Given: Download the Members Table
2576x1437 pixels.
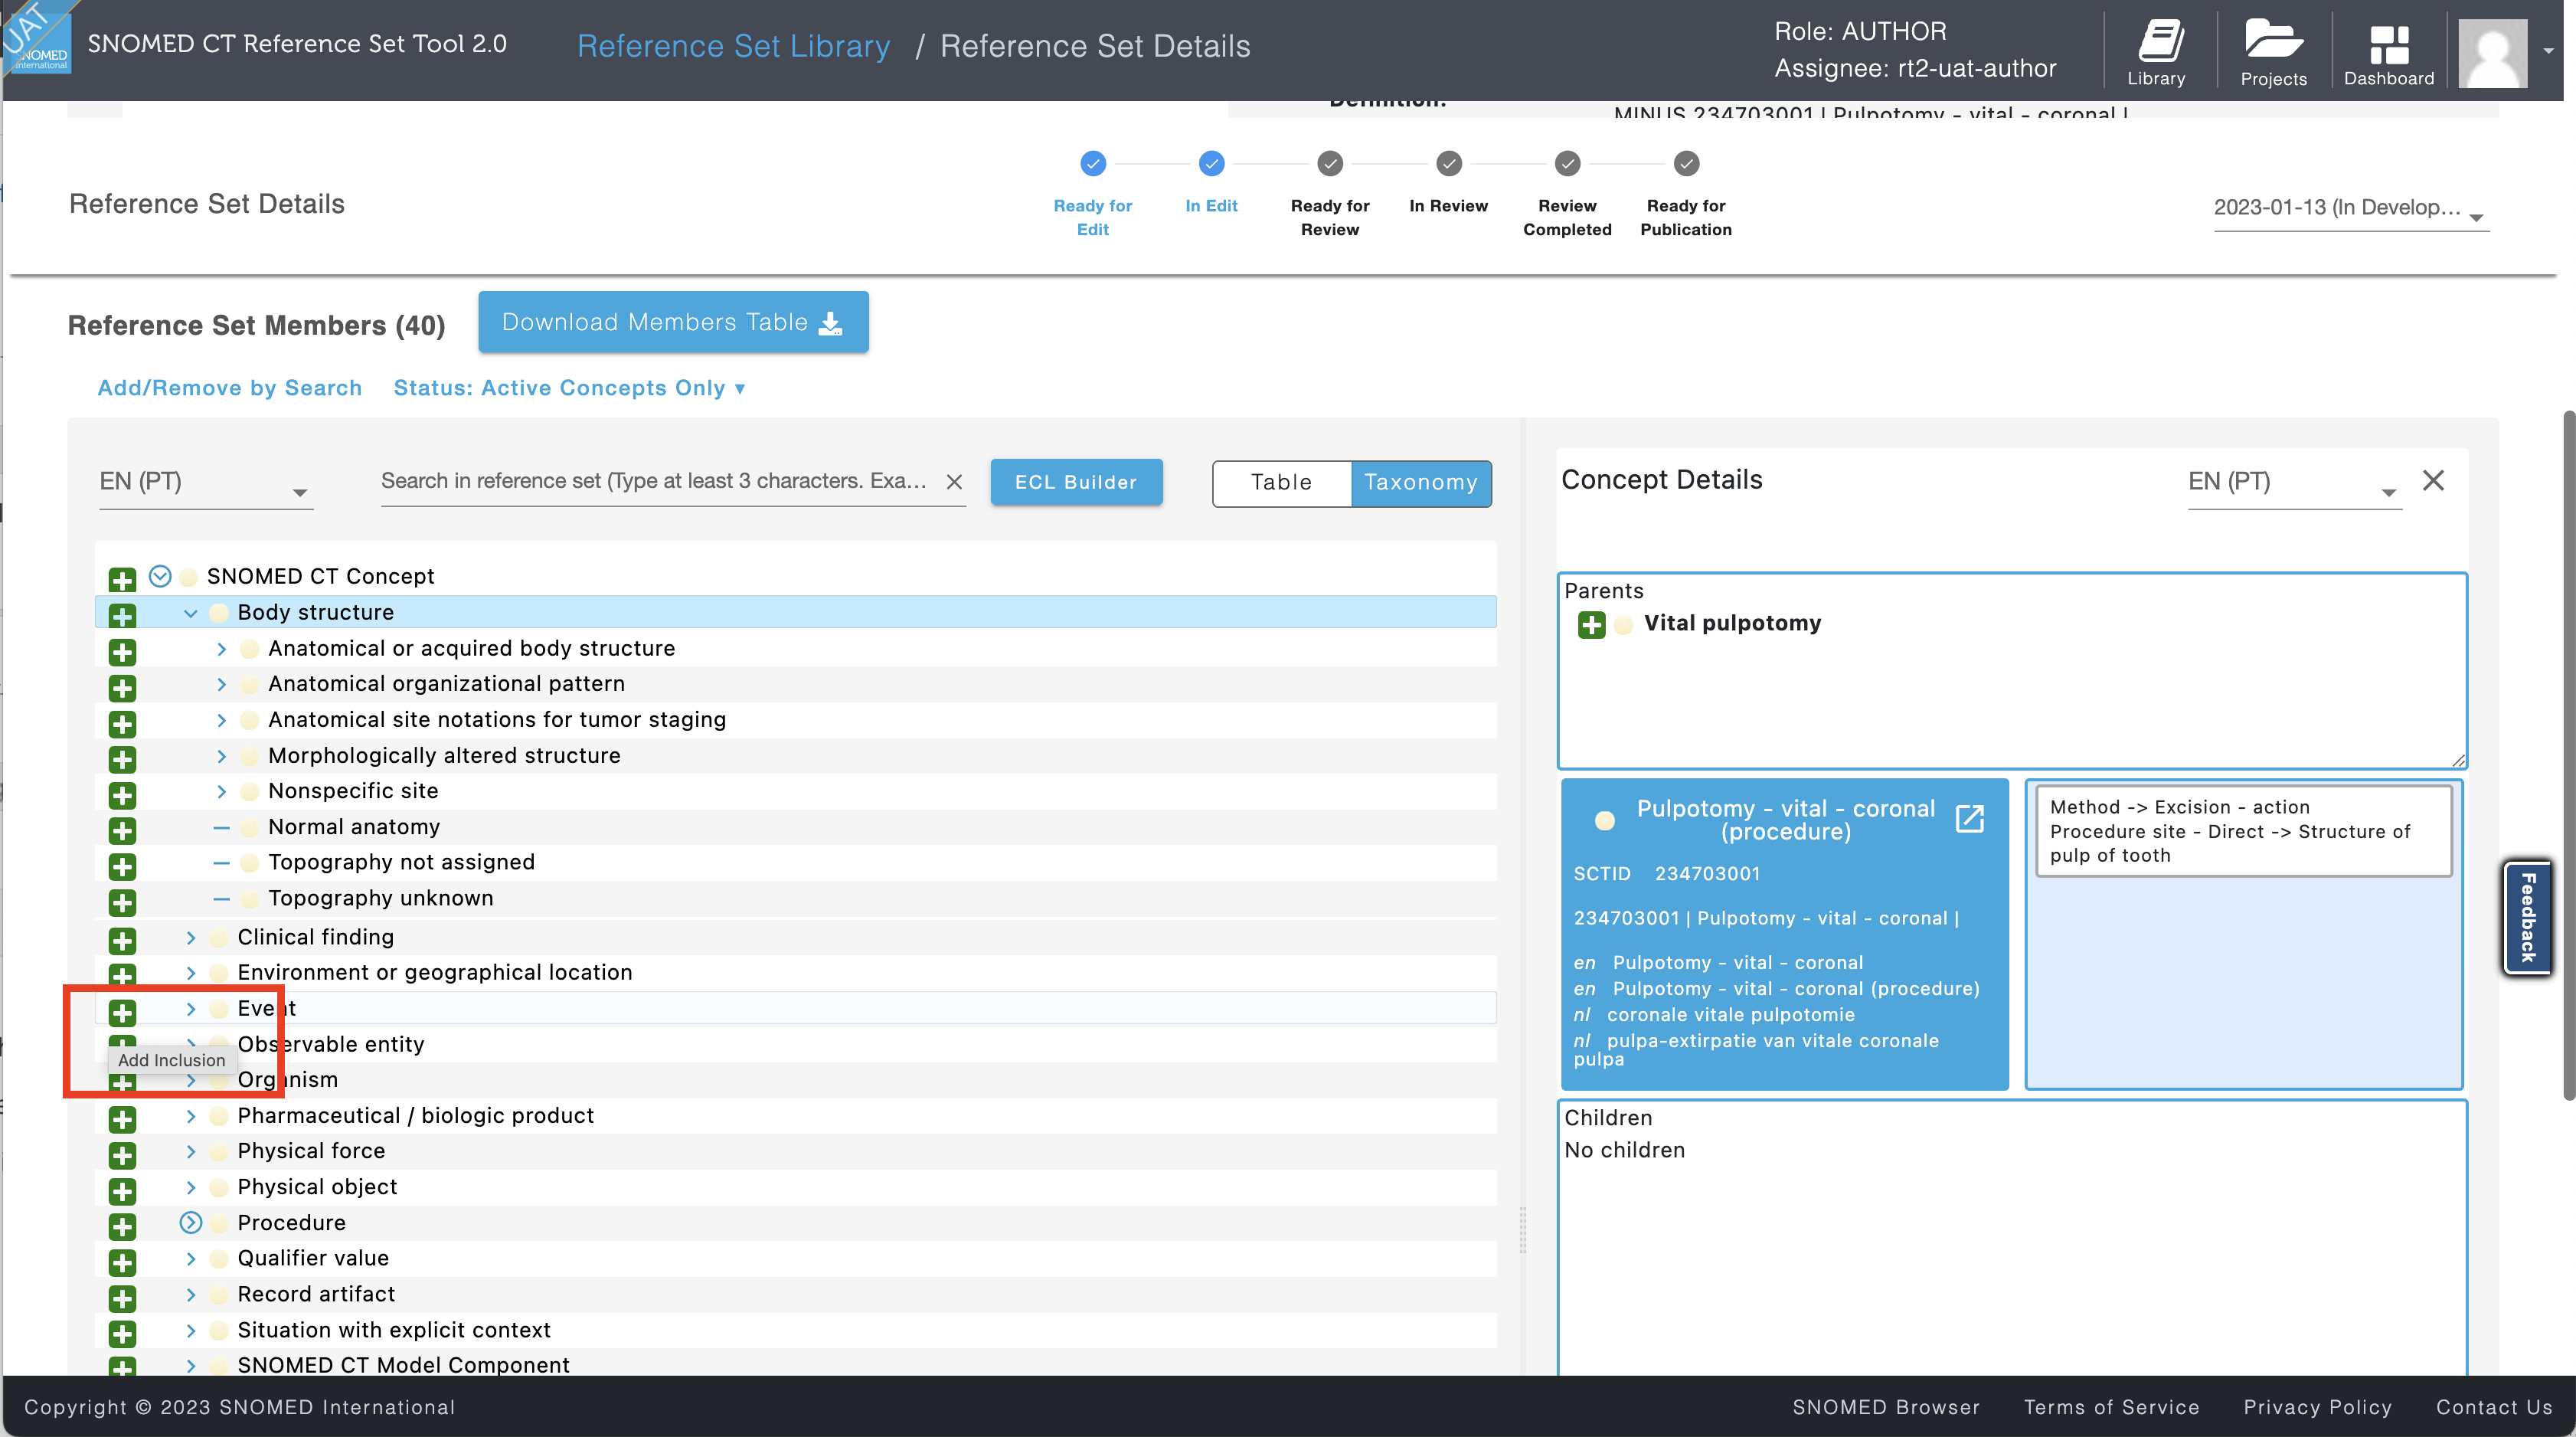Looking at the screenshot, I should pyautogui.click(x=673, y=322).
